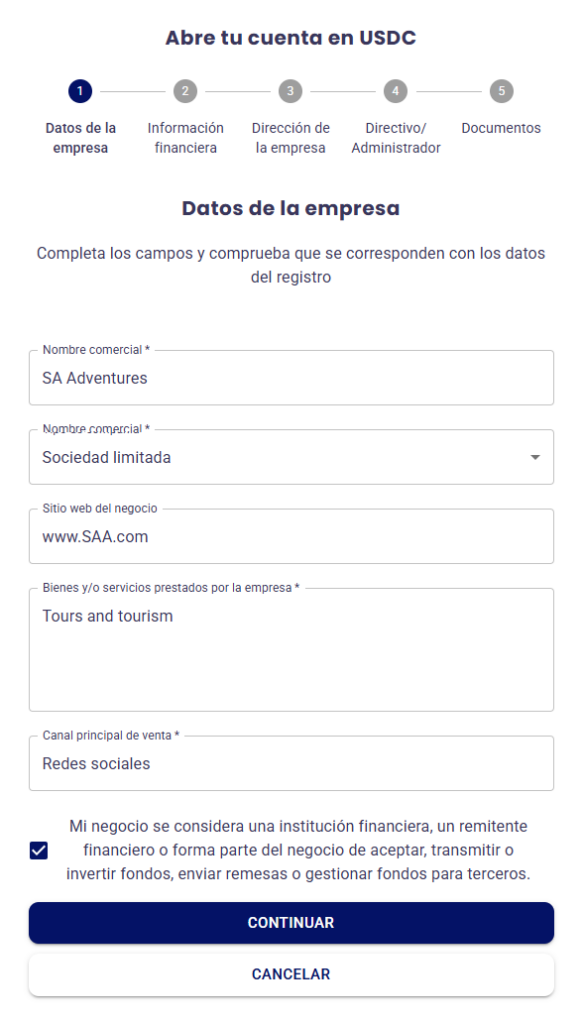Click the step 3 circle in the wizard
The height and width of the screenshot is (1024, 582).
tap(291, 91)
